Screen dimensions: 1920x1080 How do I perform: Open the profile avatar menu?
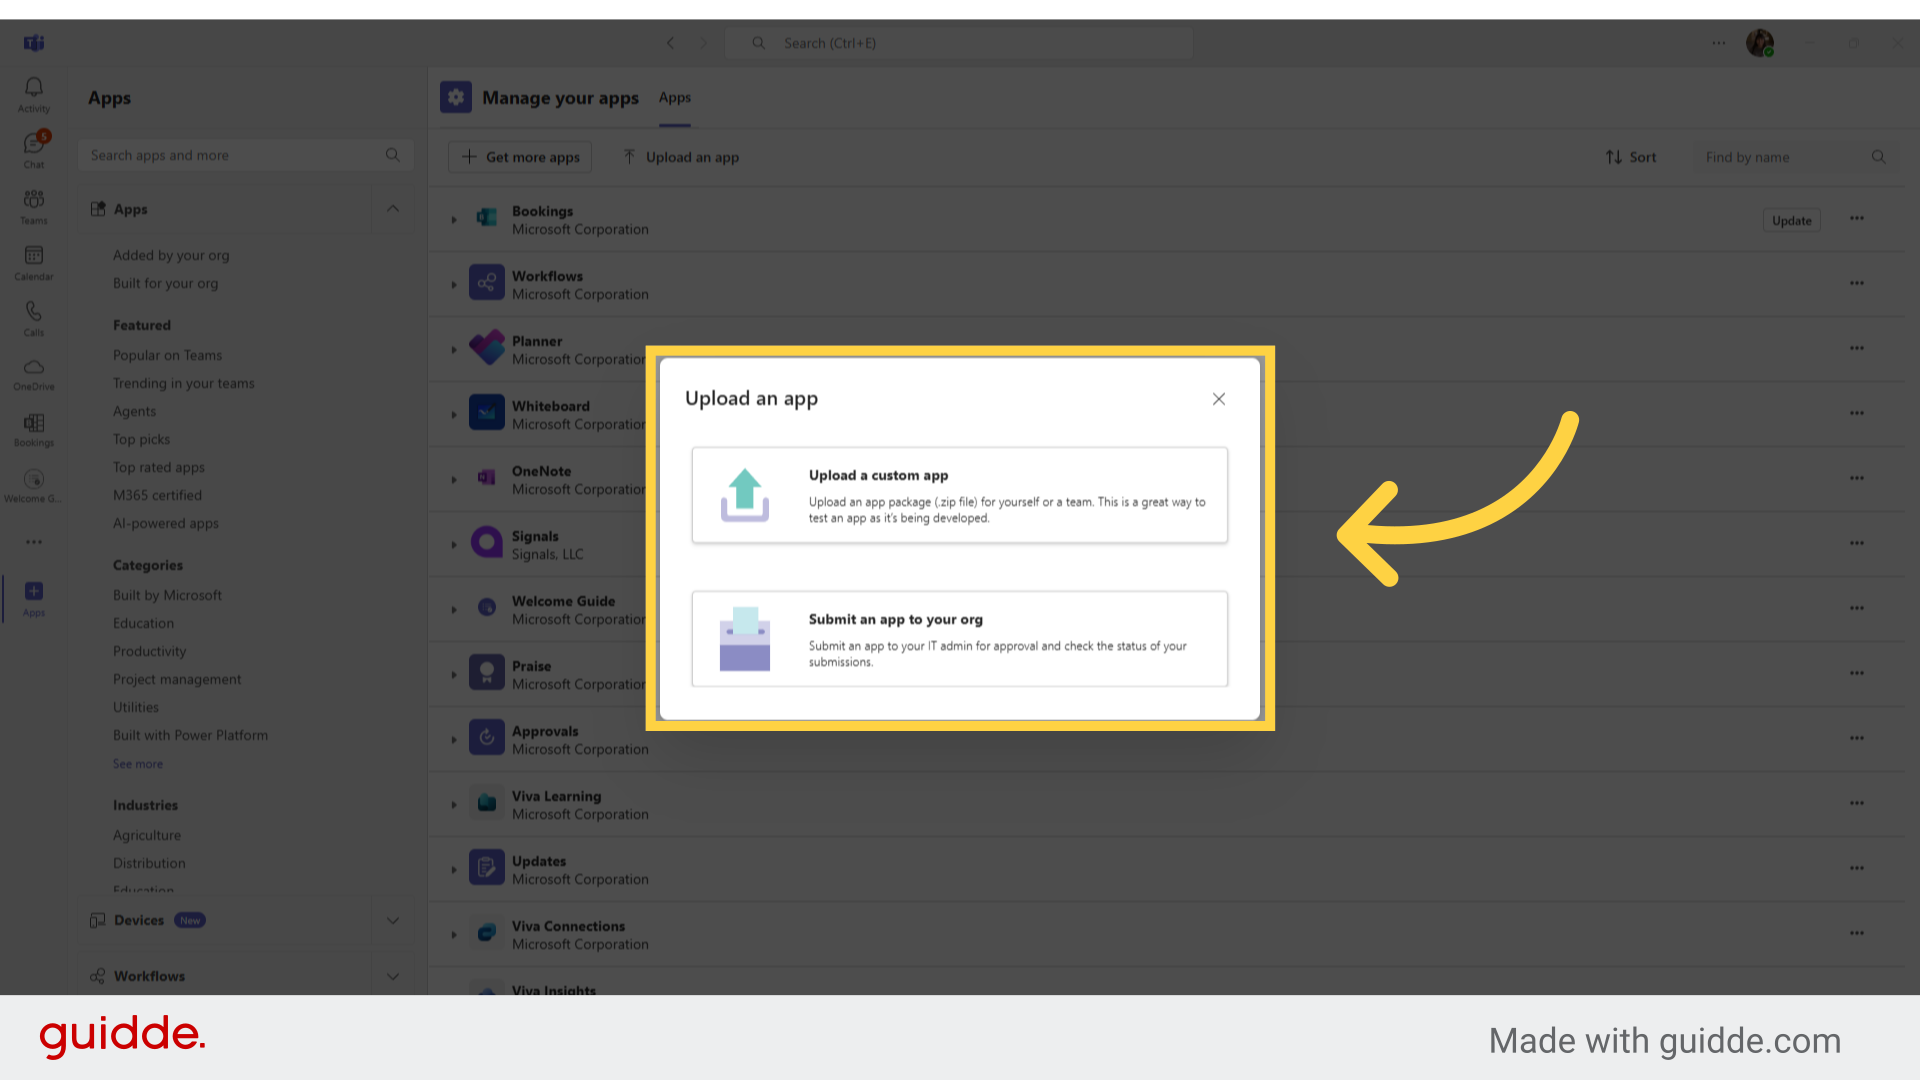[x=1760, y=43]
